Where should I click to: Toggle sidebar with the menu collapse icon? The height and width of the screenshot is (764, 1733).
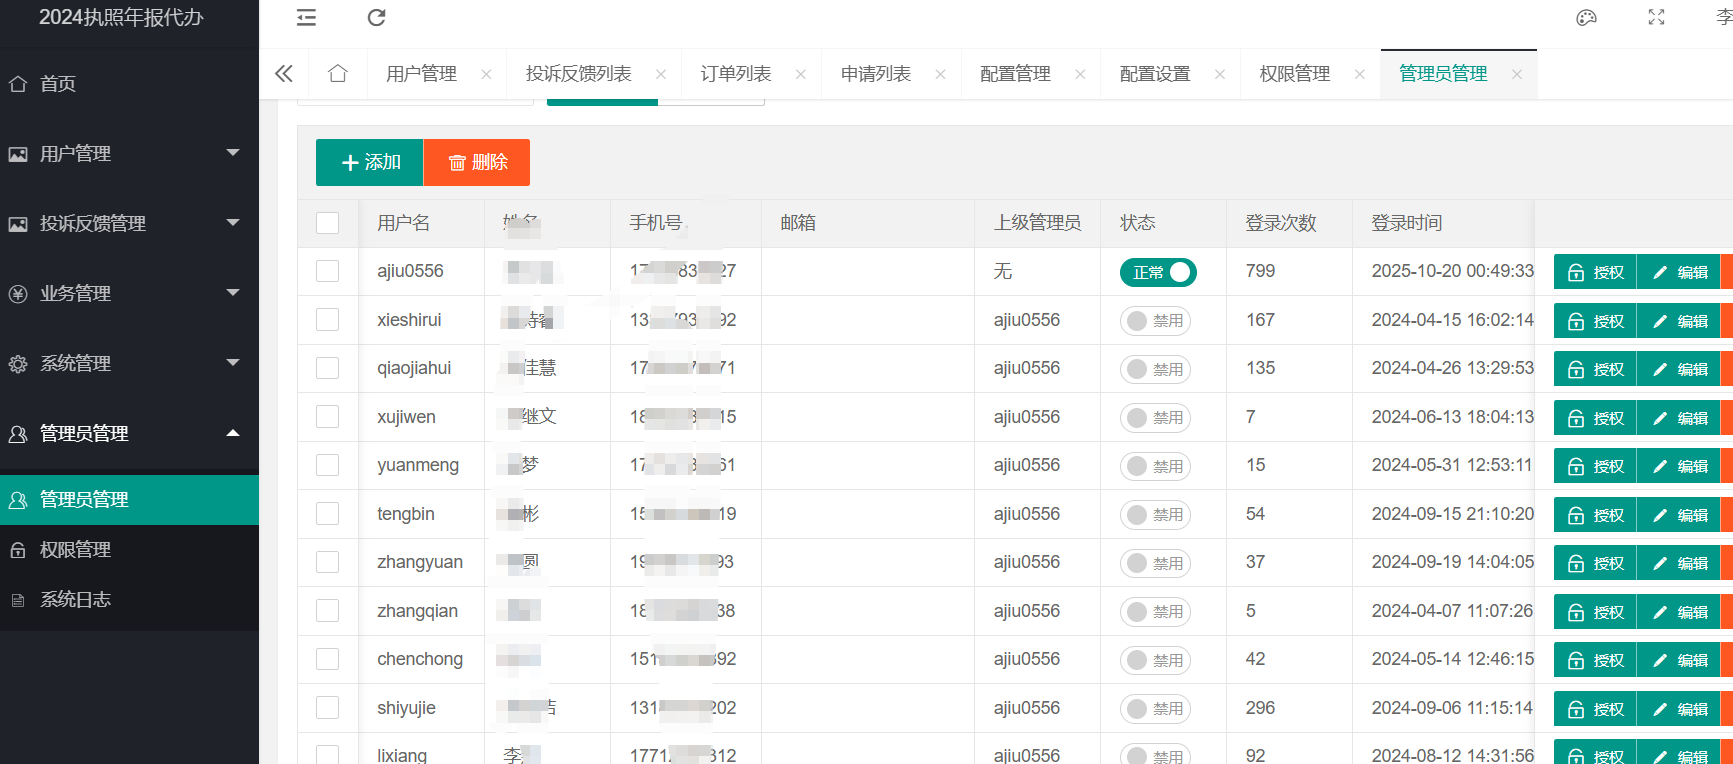[x=306, y=18]
